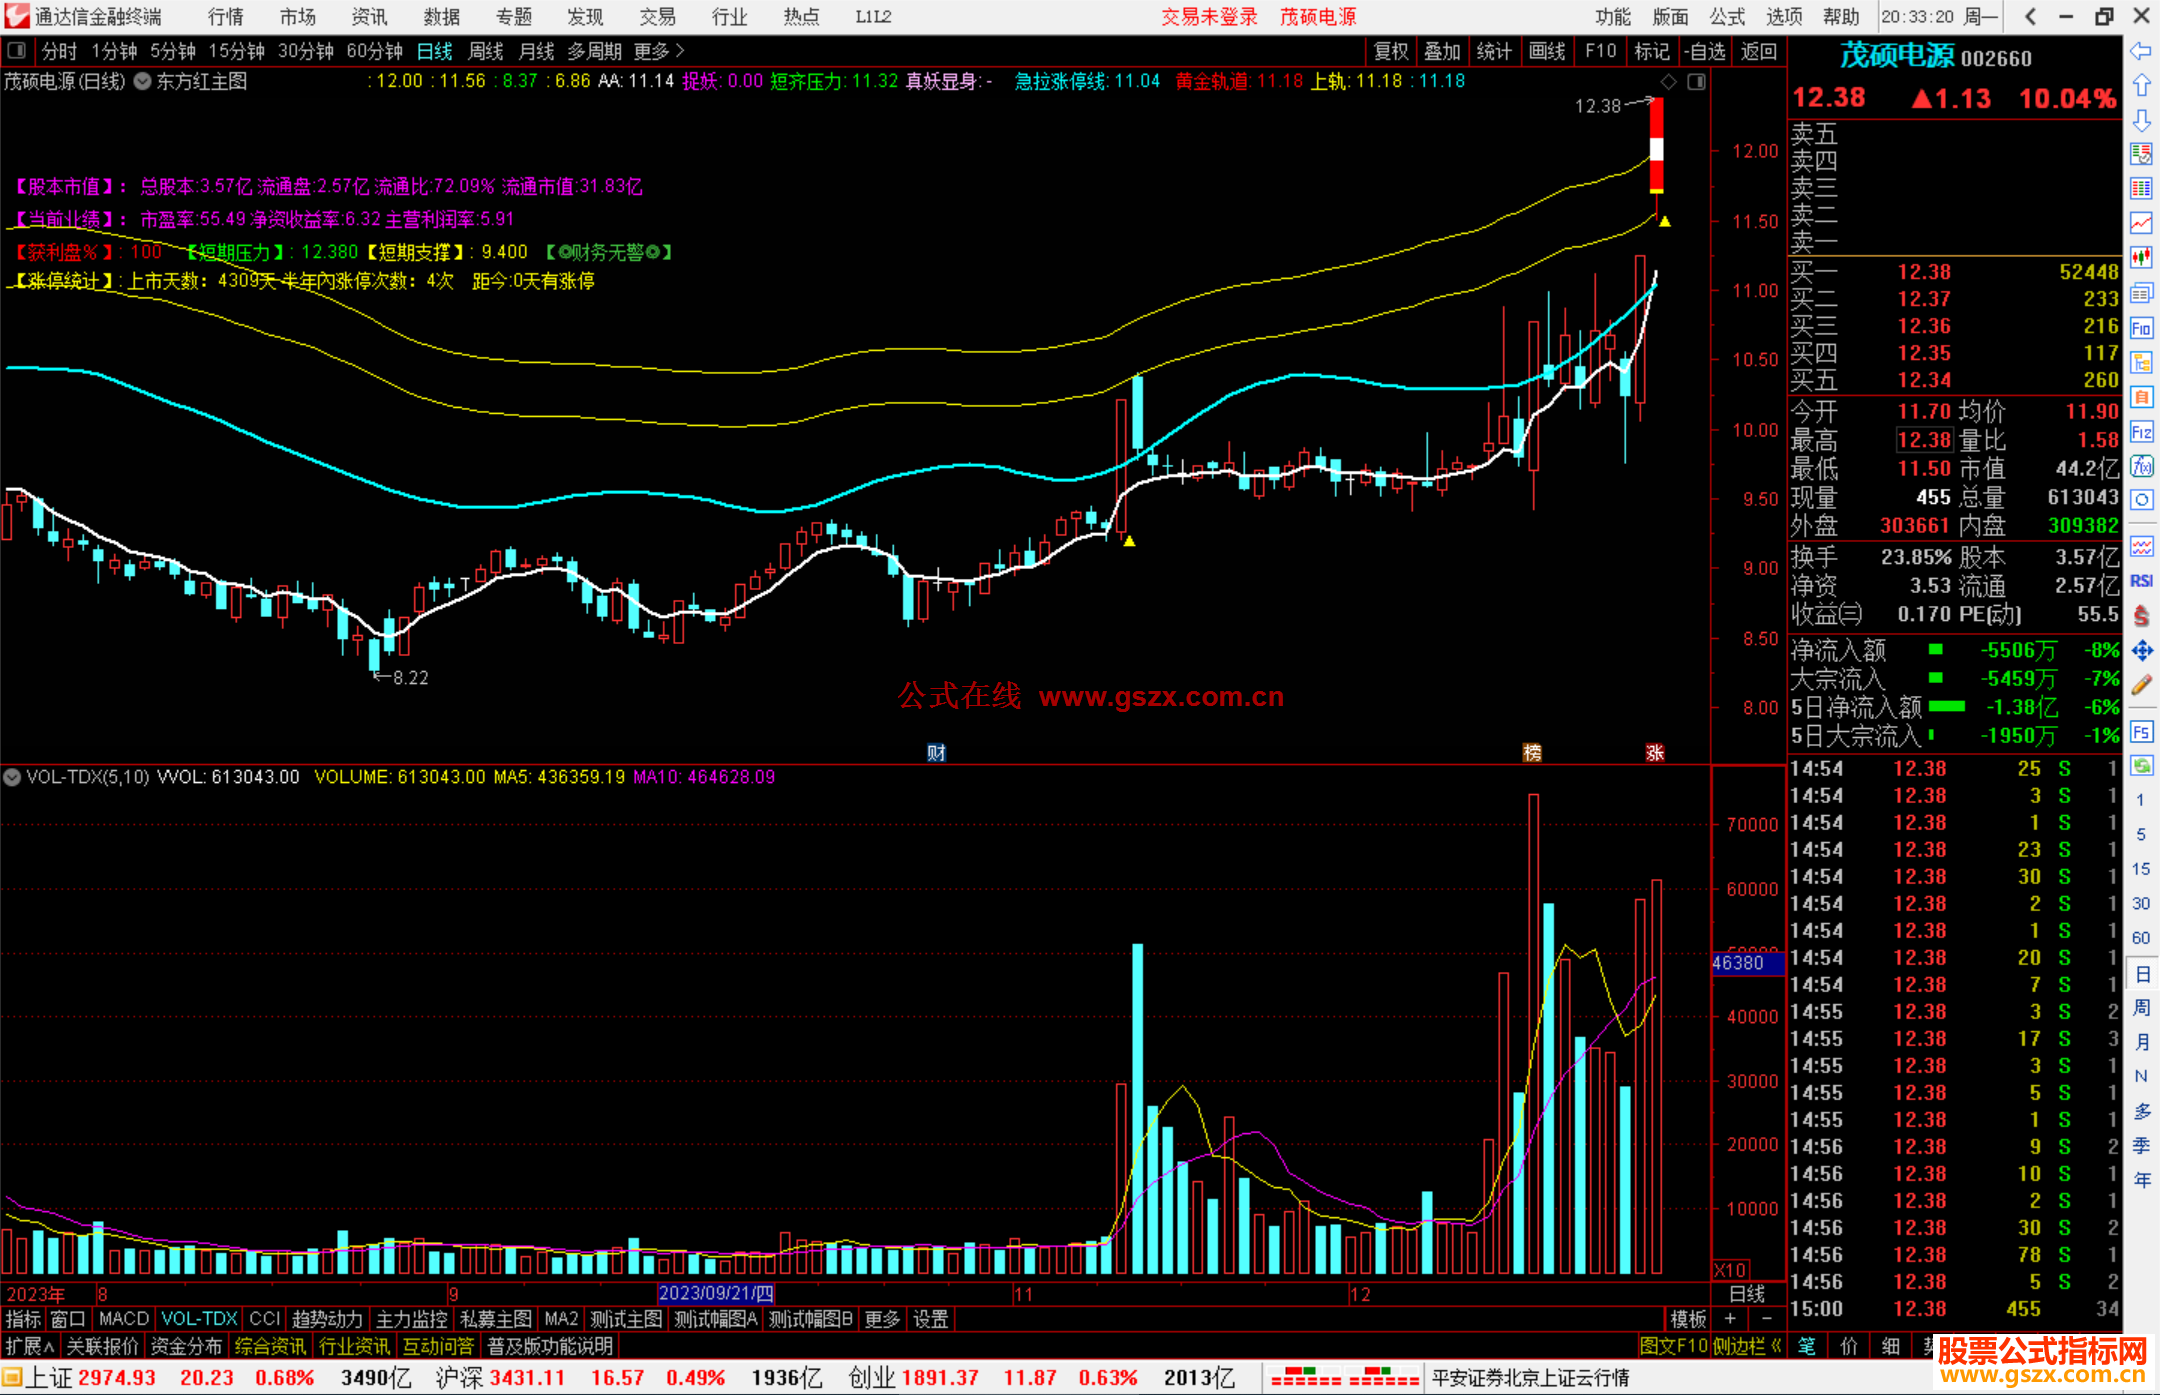The width and height of the screenshot is (2160, 1395).
Task: Click the F10 sidebar icon
Action: 2141,328
